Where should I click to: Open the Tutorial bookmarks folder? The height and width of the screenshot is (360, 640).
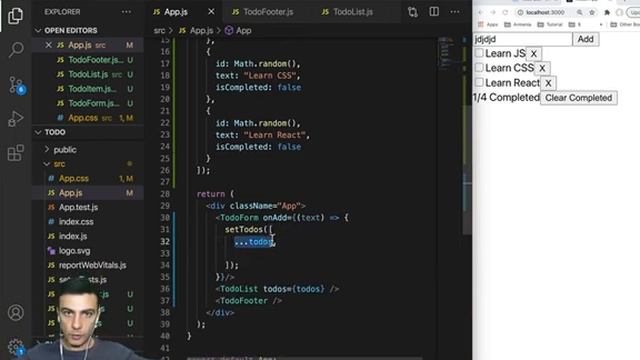pos(550,24)
